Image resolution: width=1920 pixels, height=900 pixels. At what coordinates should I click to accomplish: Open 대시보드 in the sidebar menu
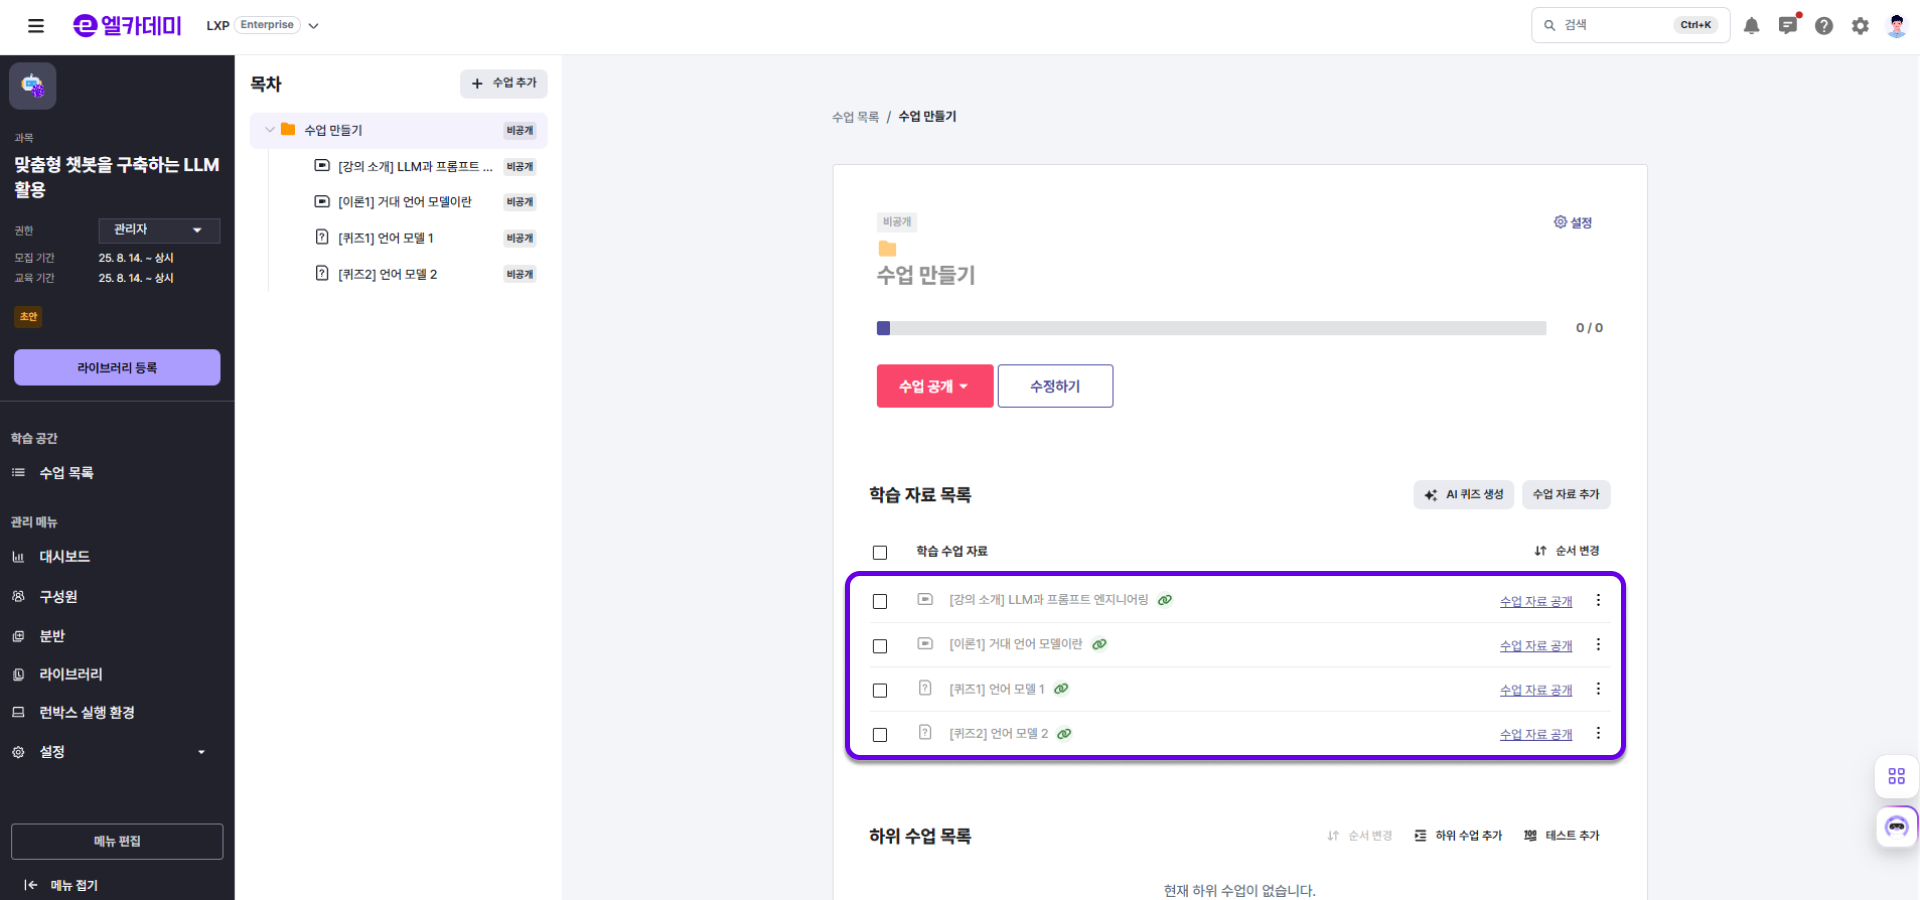65,557
